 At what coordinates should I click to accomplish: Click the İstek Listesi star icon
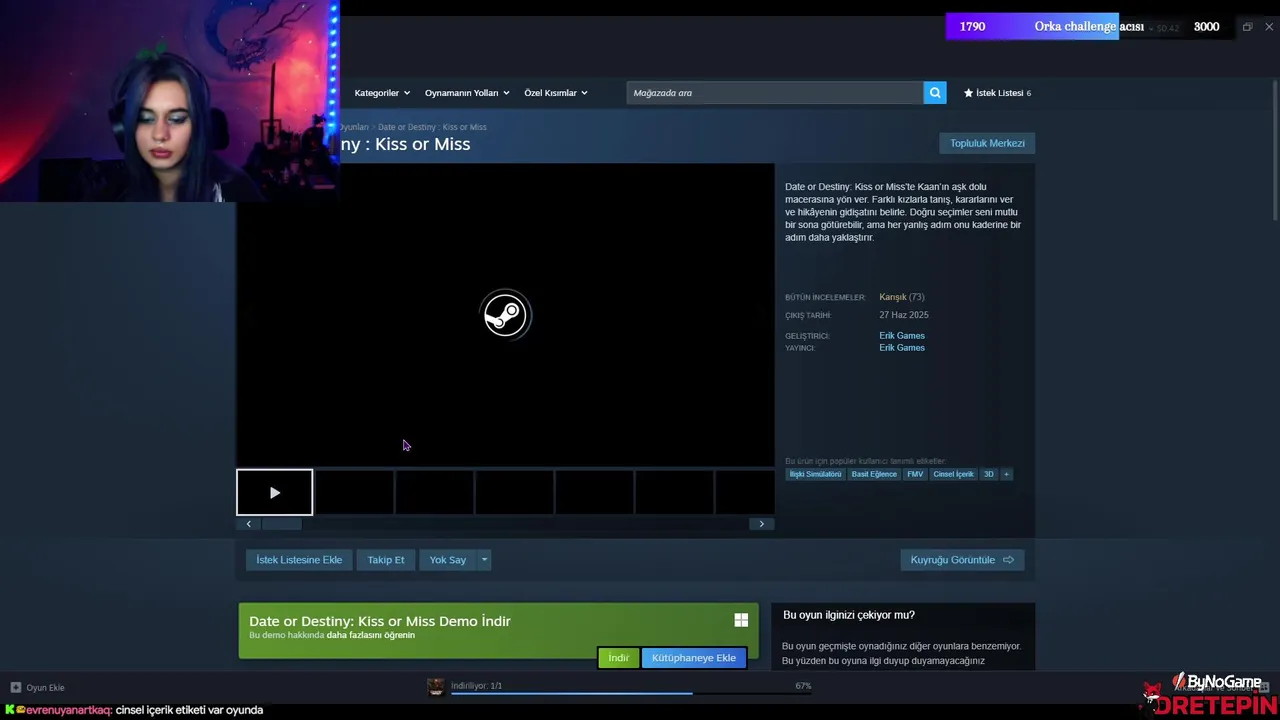(968, 93)
